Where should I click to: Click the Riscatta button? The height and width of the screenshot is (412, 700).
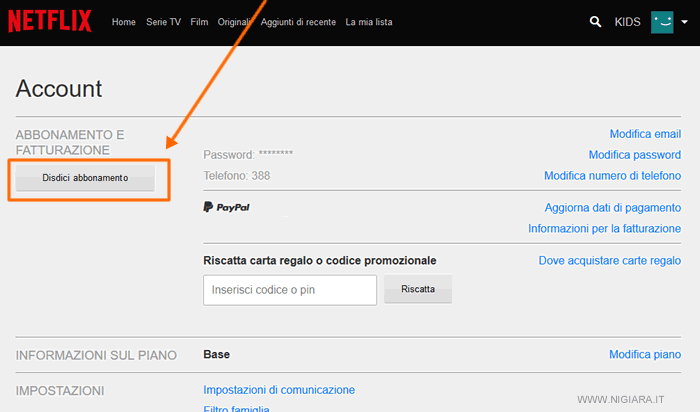click(x=418, y=289)
